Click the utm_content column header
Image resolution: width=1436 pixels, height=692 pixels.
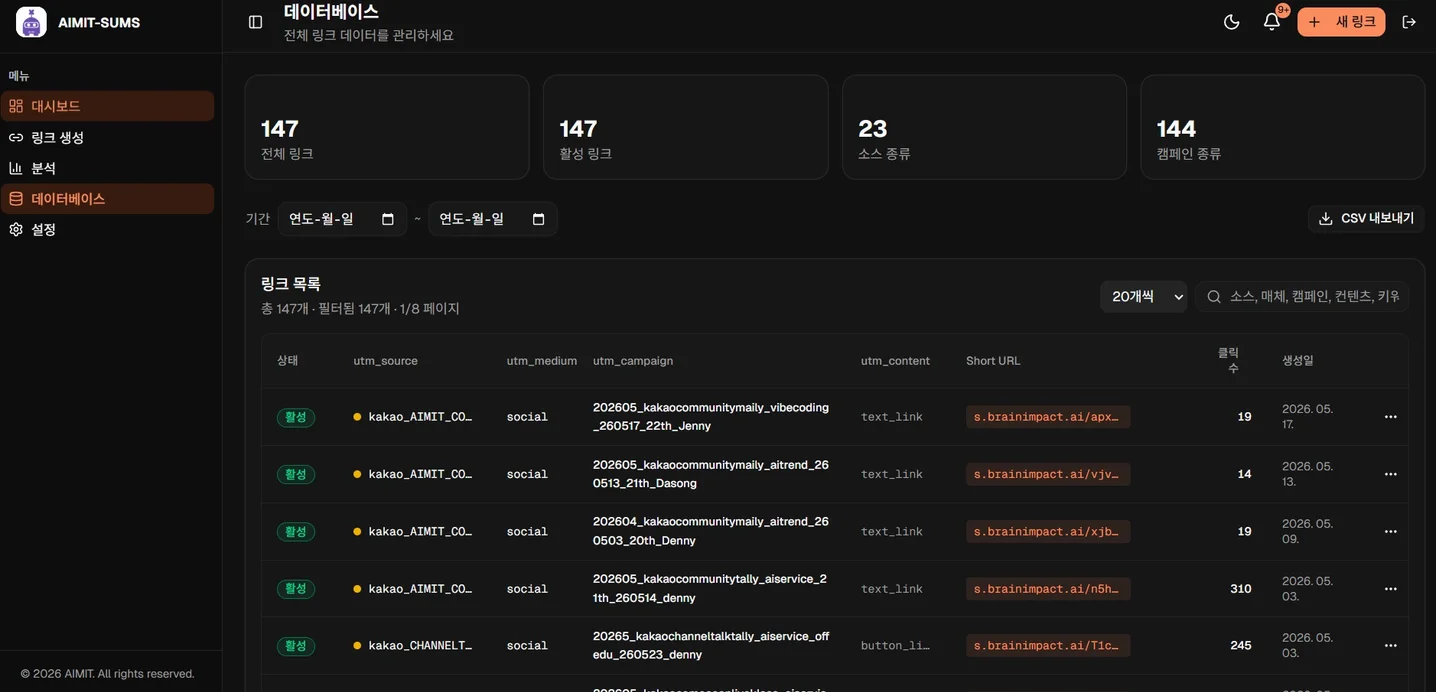(895, 361)
